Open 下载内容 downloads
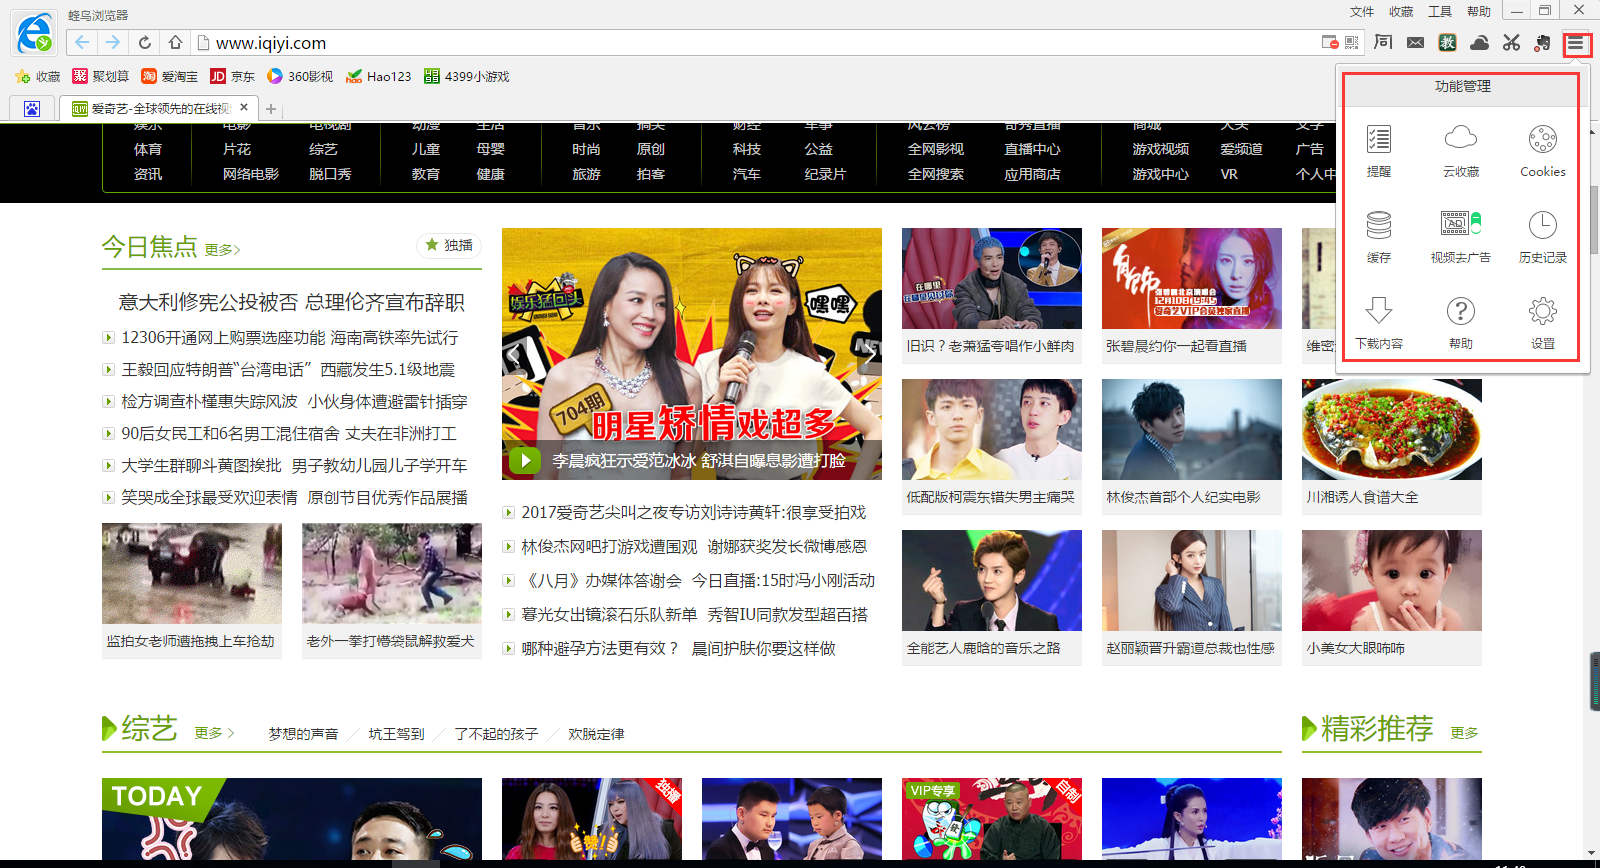The height and width of the screenshot is (868, 1600). tap(1378, 312)
